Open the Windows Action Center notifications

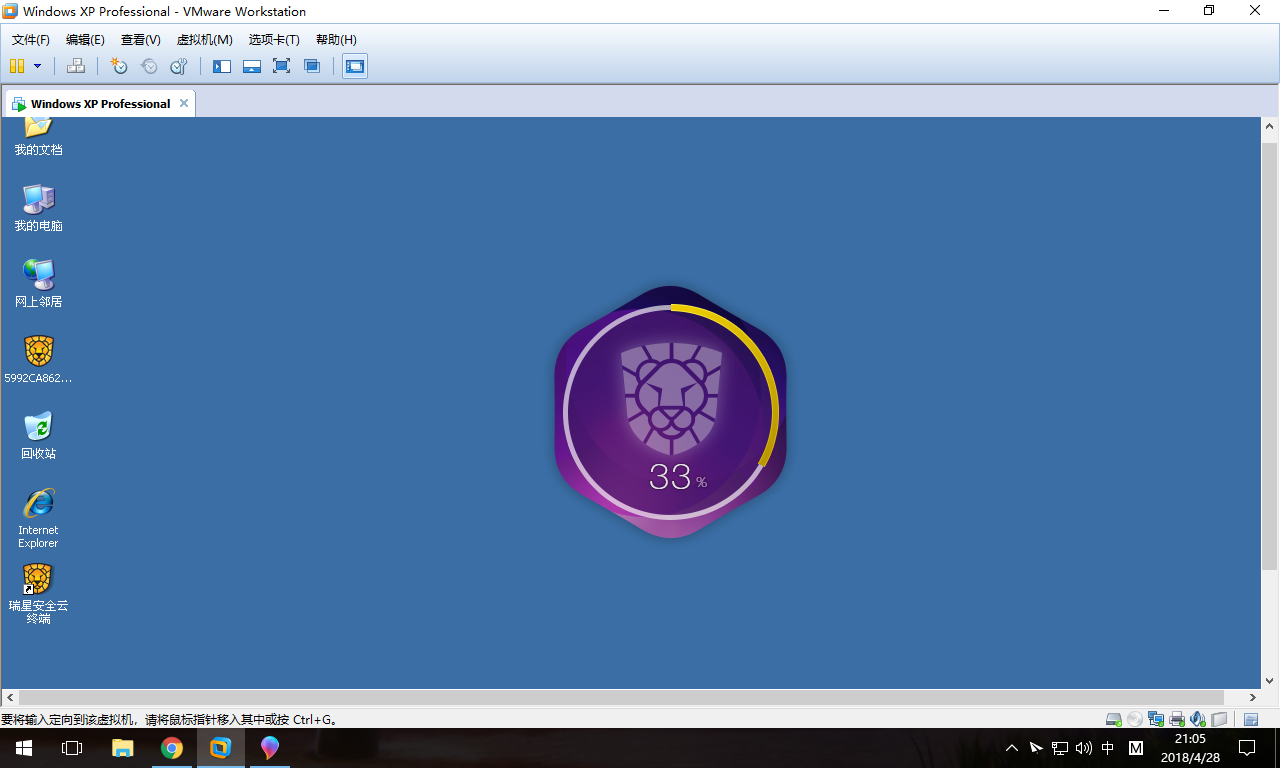pyautogui.click(x=1247, y=748)
